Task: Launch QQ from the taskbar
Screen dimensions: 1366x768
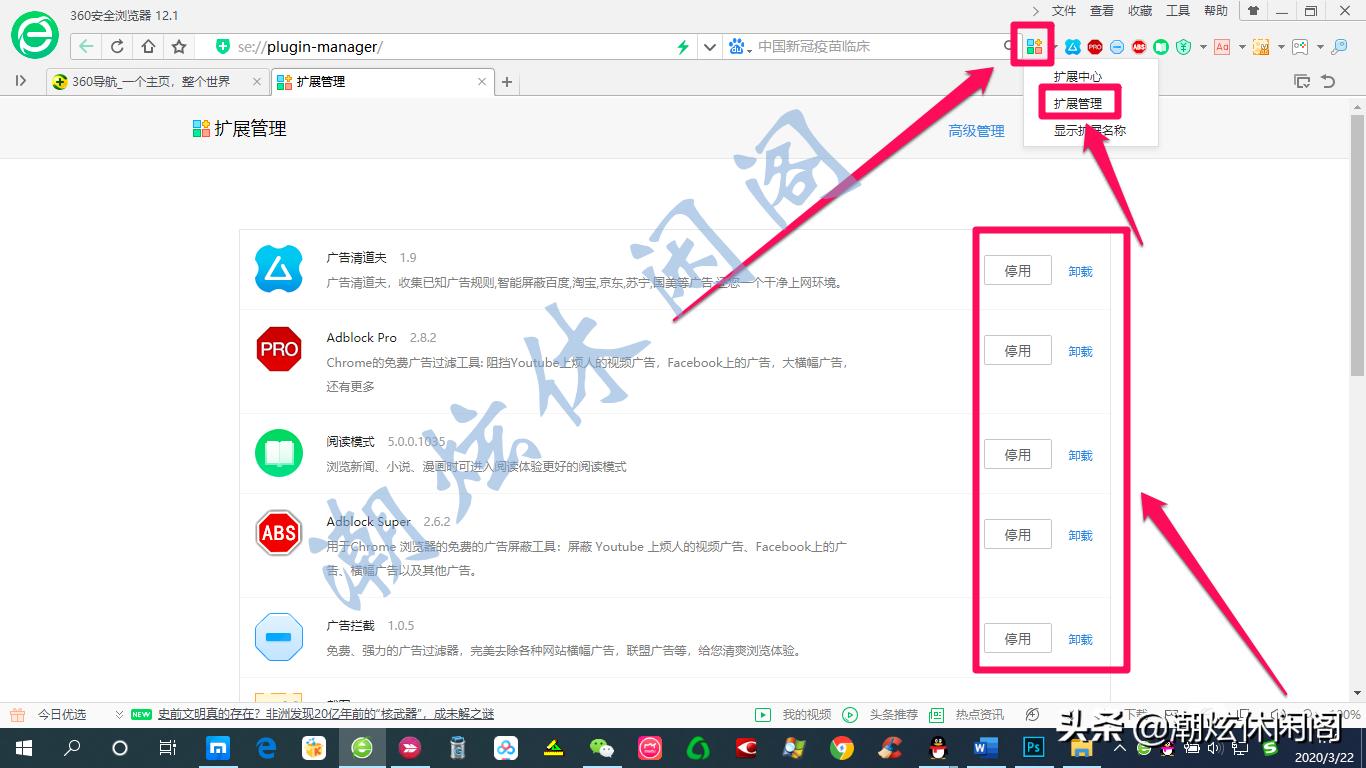Action: coord(938,747)
